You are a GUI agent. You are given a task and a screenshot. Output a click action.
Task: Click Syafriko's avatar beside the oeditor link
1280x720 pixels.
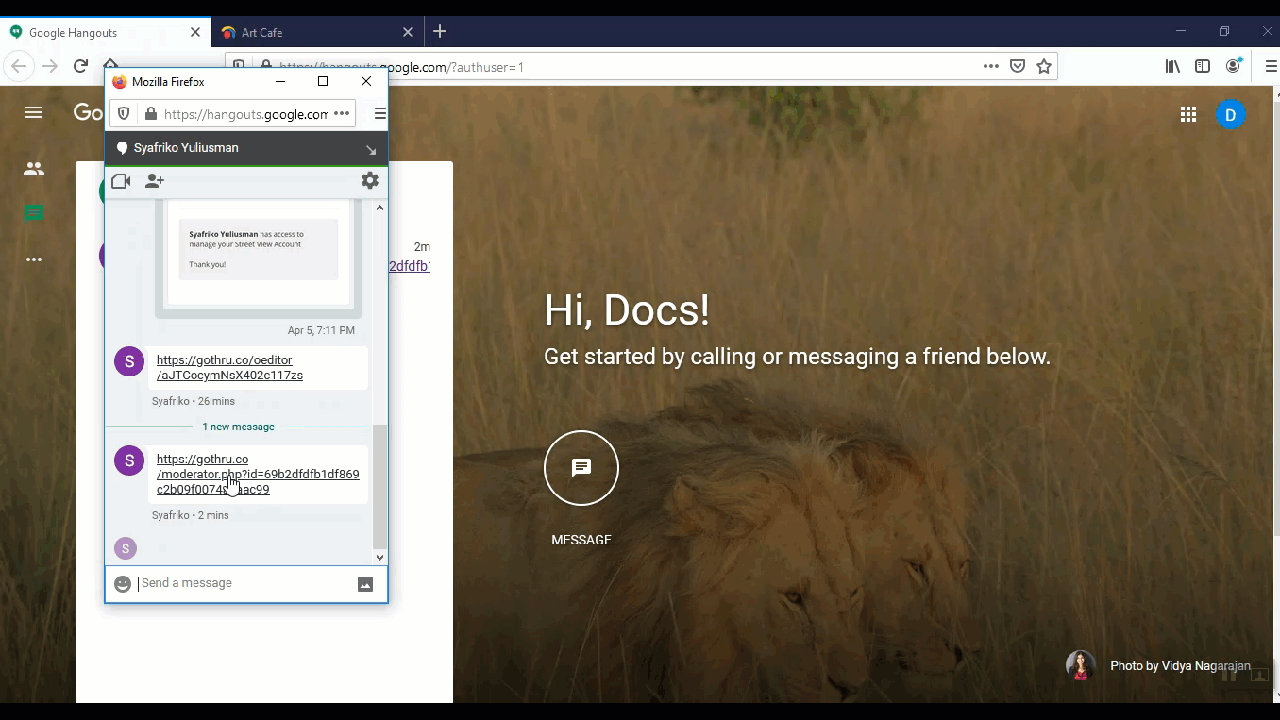click(x=129, y=361)
